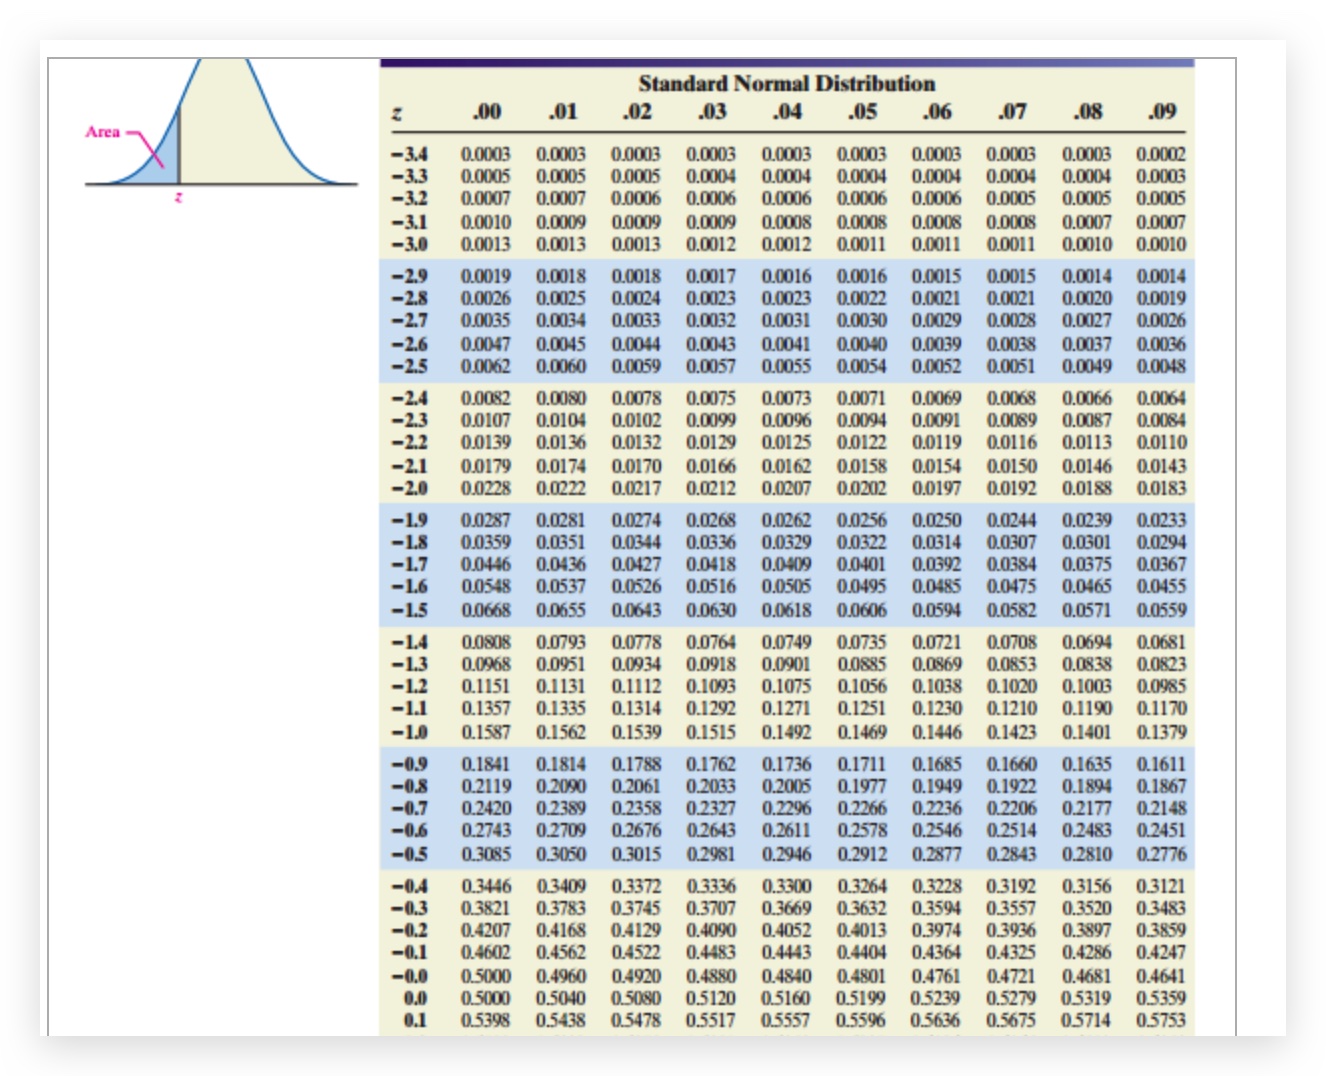Click the cell value 0.1003

click(x=1087, y=686)
